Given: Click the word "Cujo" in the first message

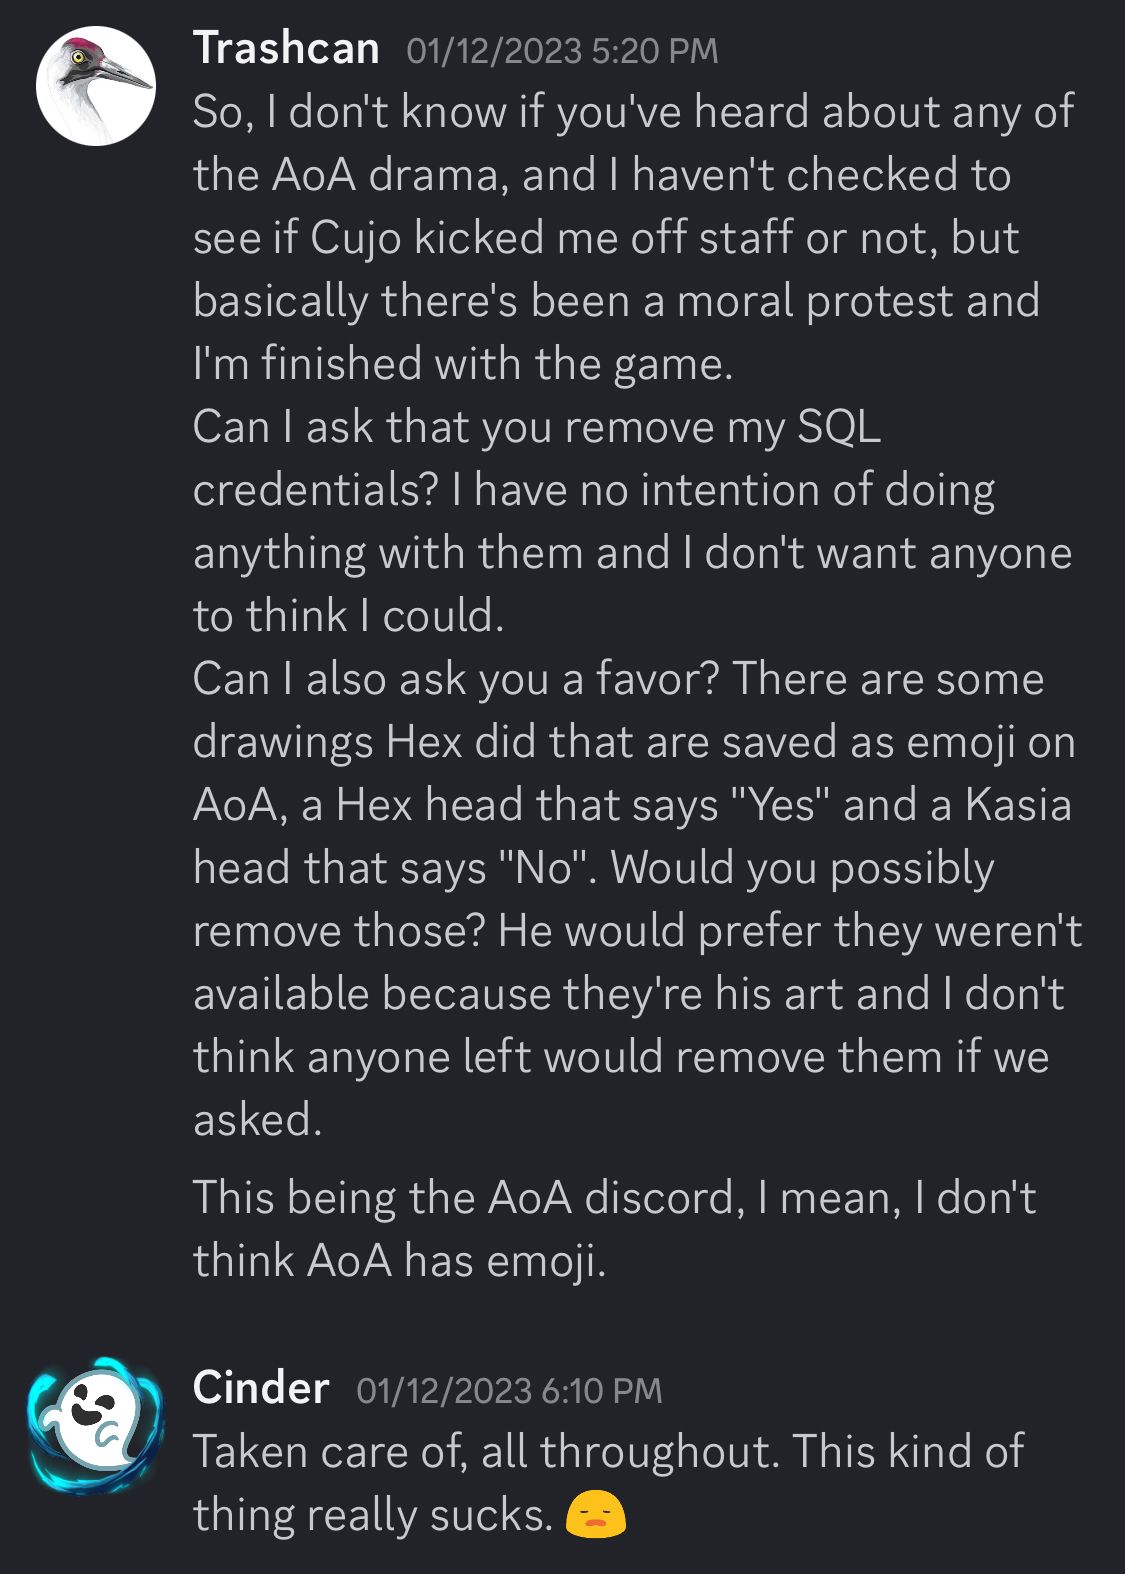Looking at the screenshot, I should (355, 238).
